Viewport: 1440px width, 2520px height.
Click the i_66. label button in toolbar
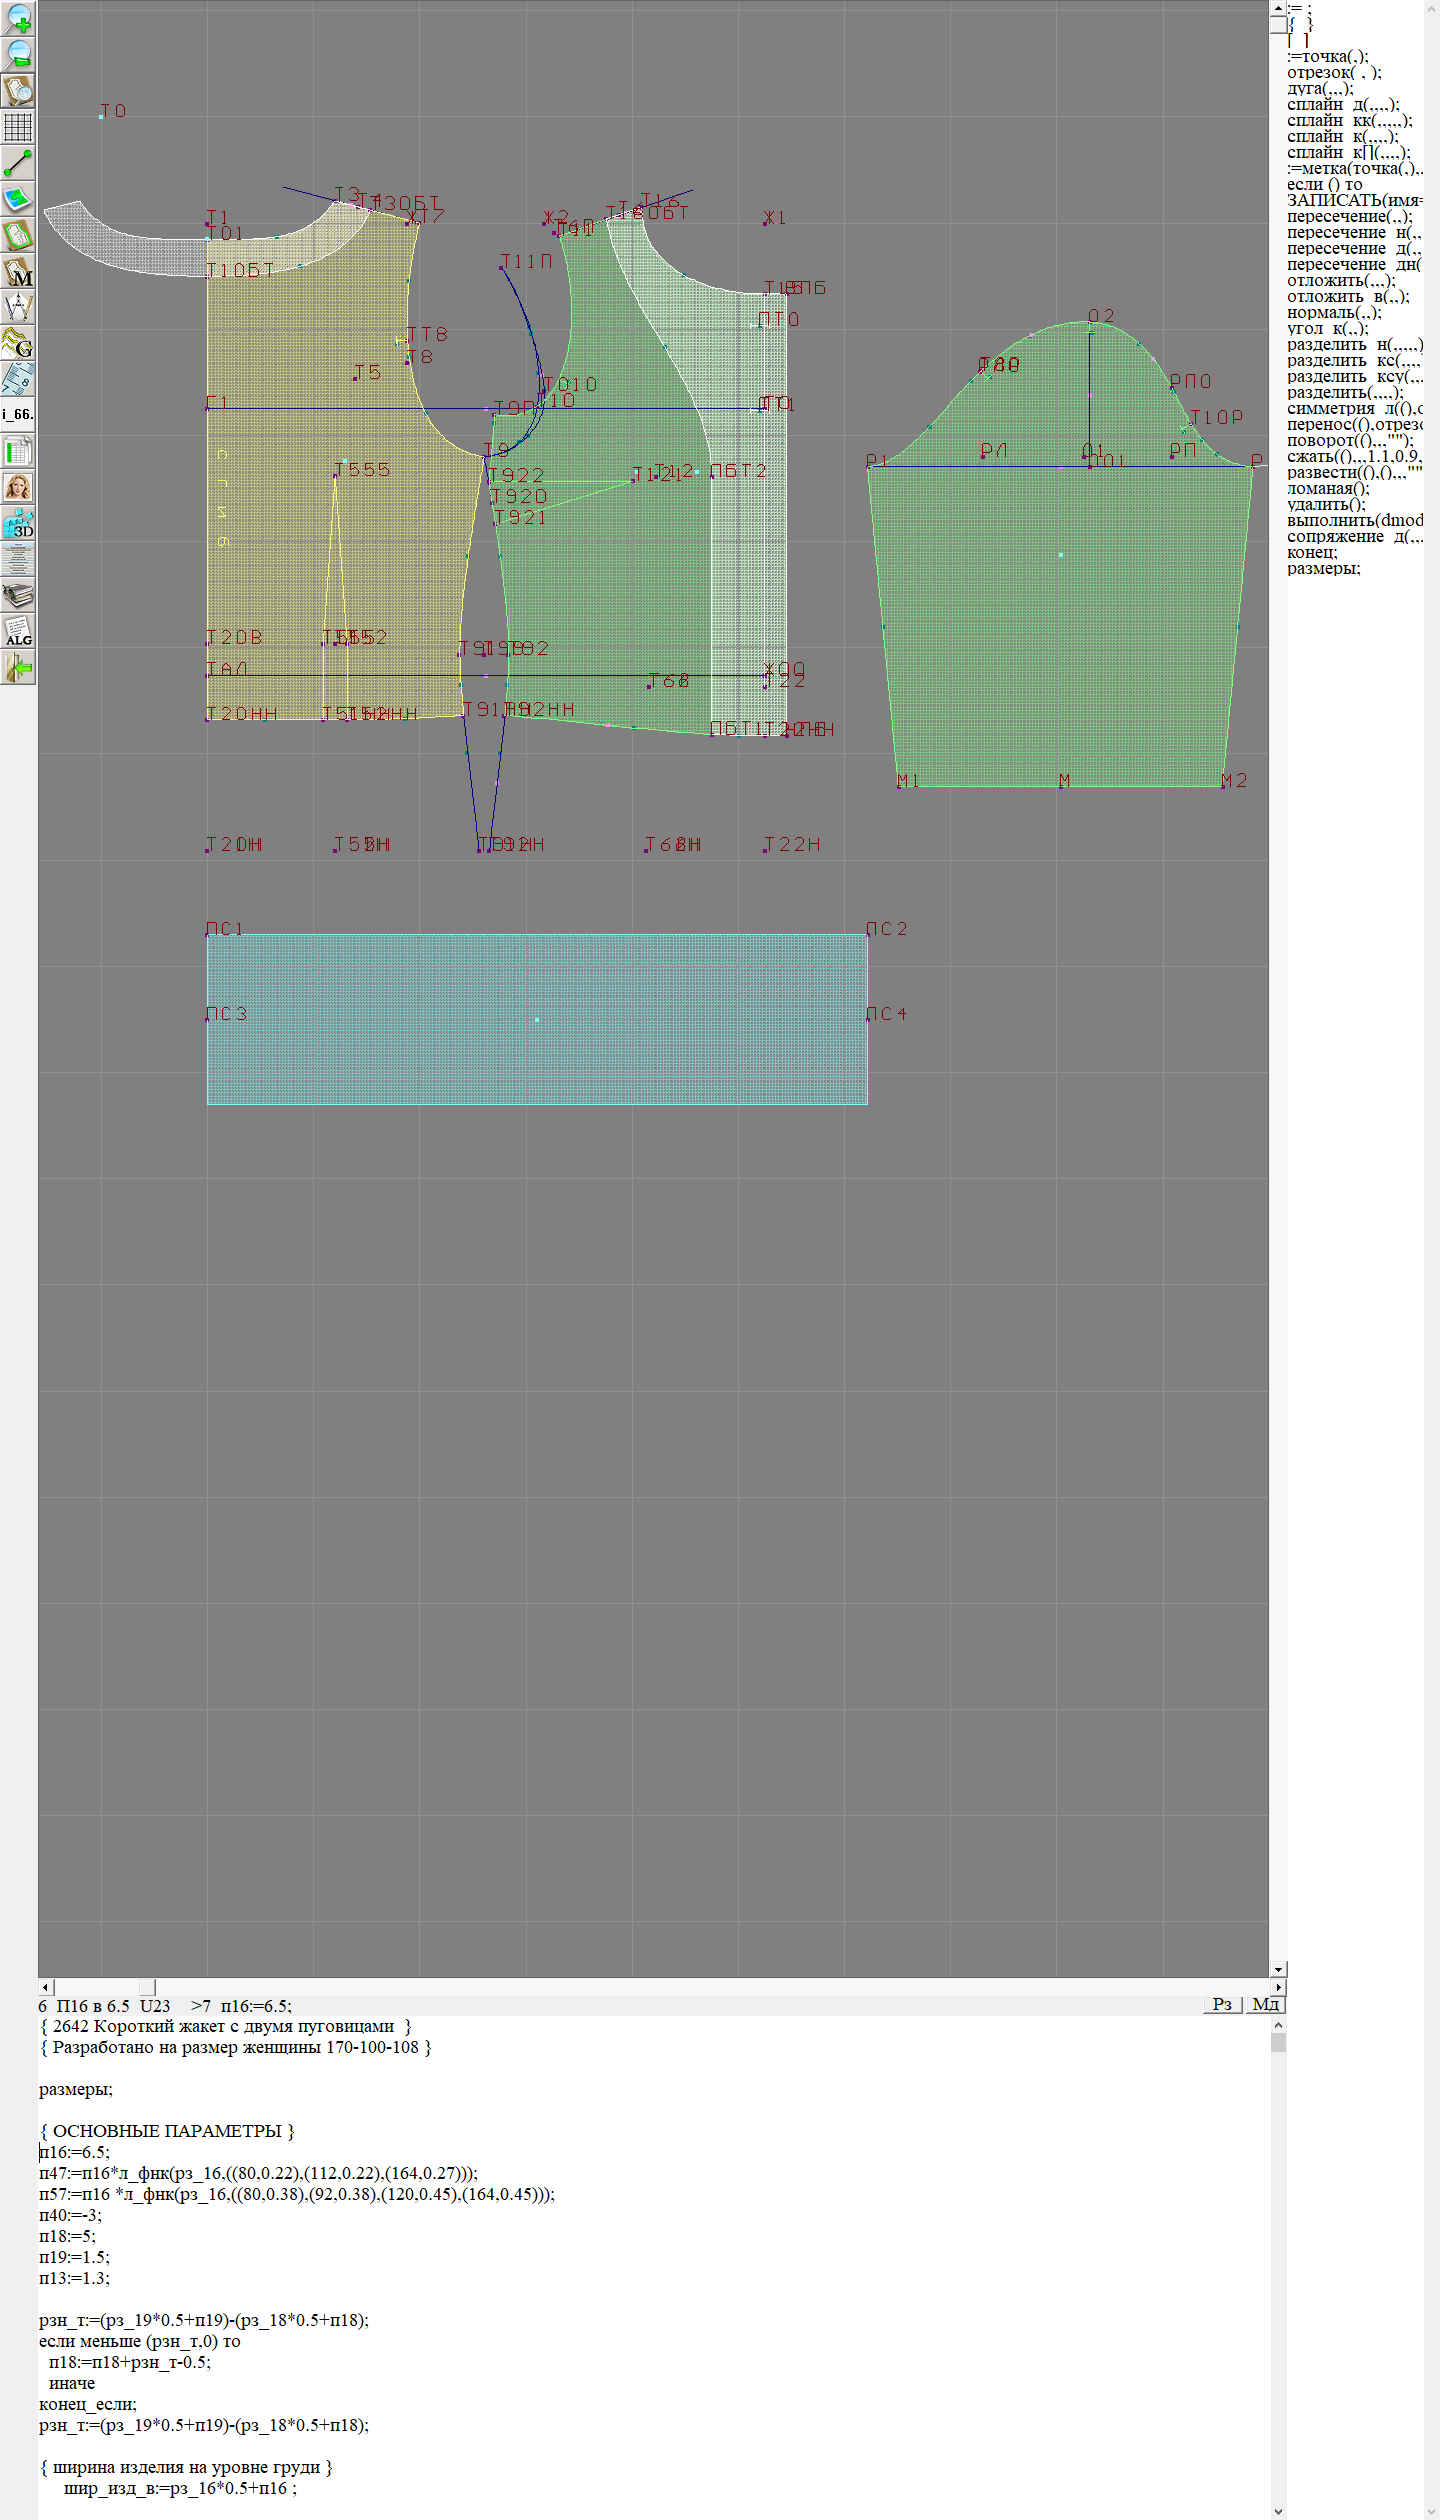[x=18, y=414]
